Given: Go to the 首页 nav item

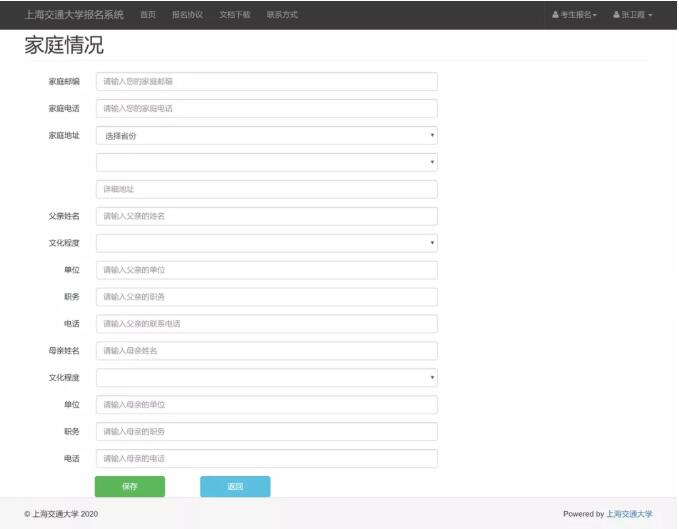Looking at the screenshot, I should pos(148,15).
